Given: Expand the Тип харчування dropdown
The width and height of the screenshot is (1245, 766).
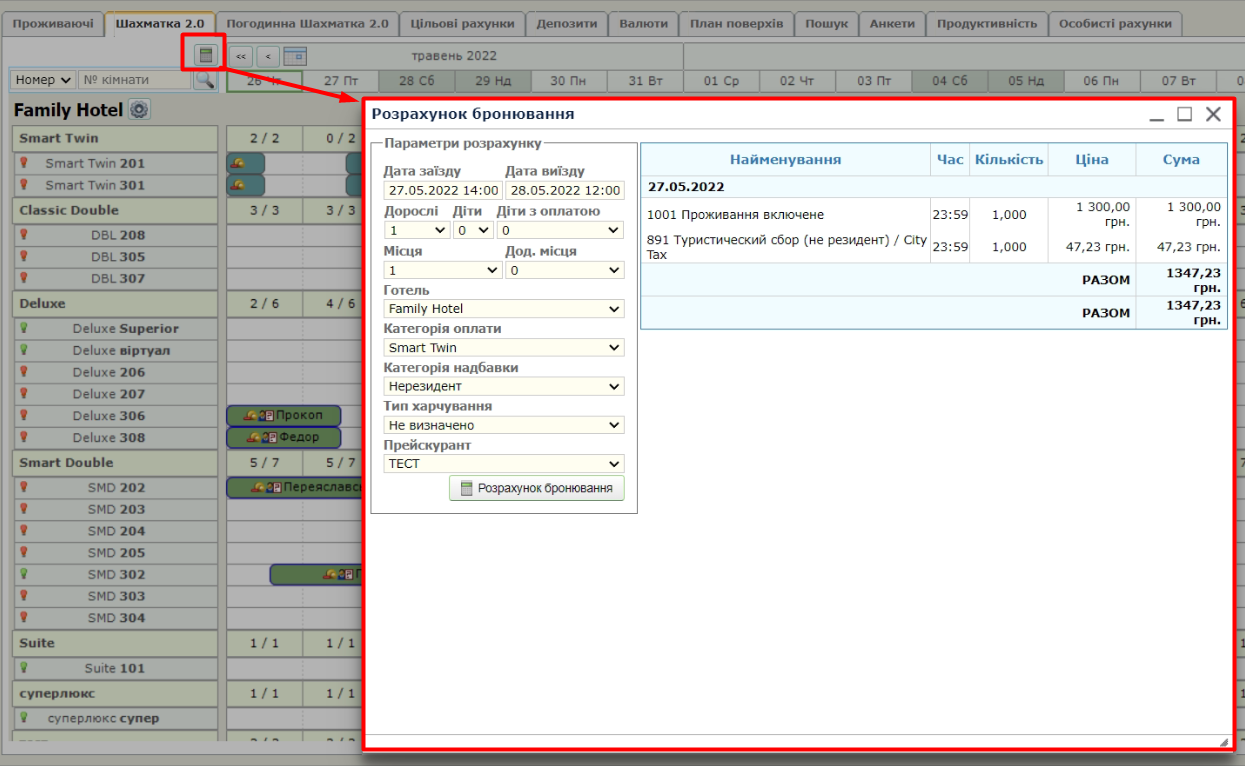Looking at the screenshot, I should 504,425.
